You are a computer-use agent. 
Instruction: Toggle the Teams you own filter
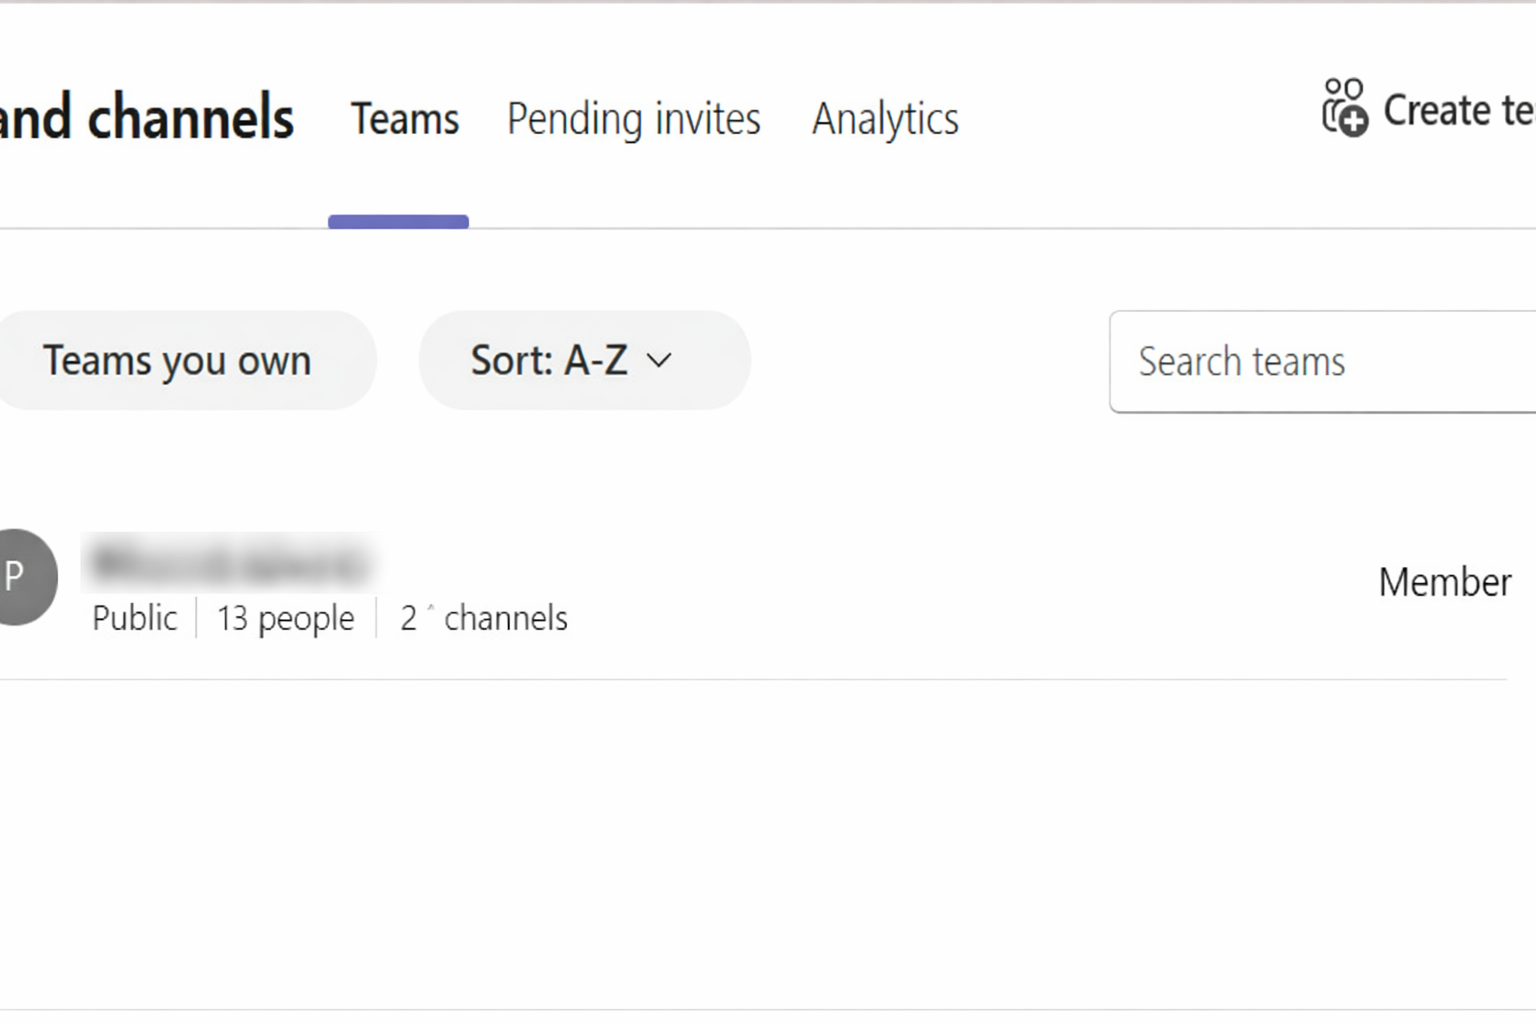click(177, 360)
